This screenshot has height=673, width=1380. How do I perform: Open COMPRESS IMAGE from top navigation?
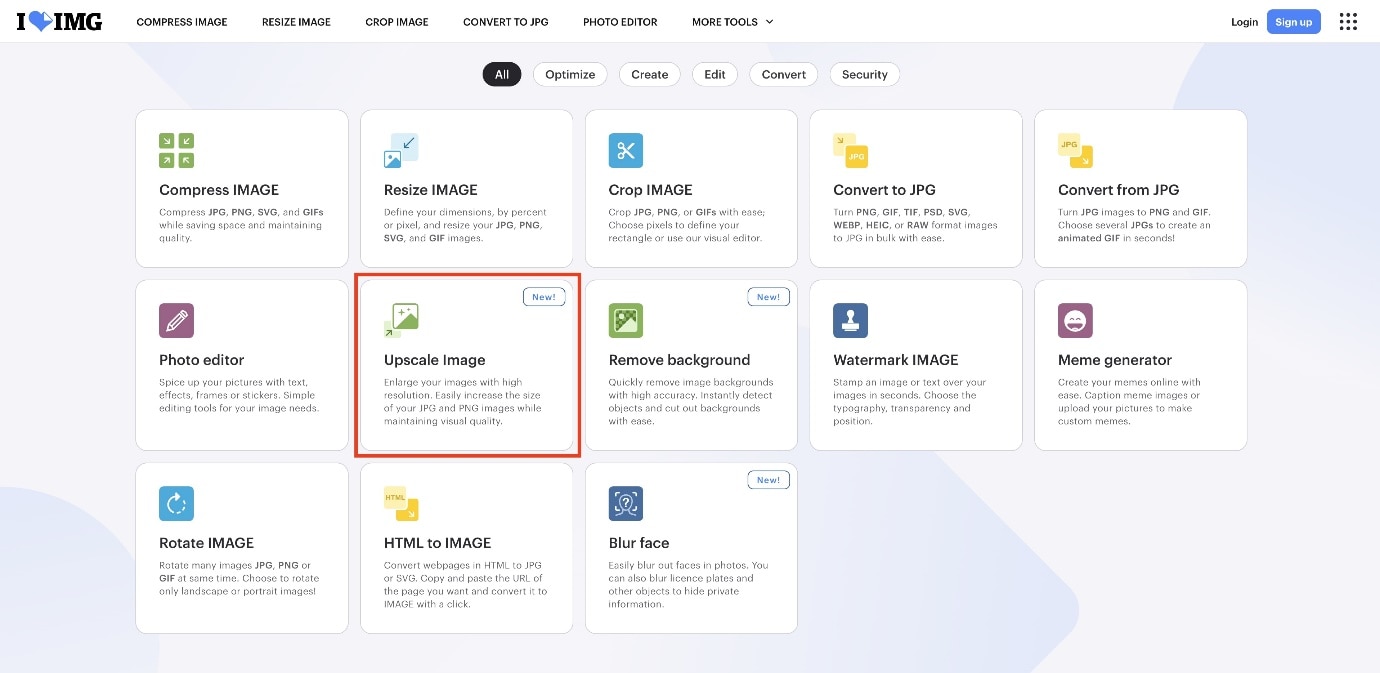point(182,22)
